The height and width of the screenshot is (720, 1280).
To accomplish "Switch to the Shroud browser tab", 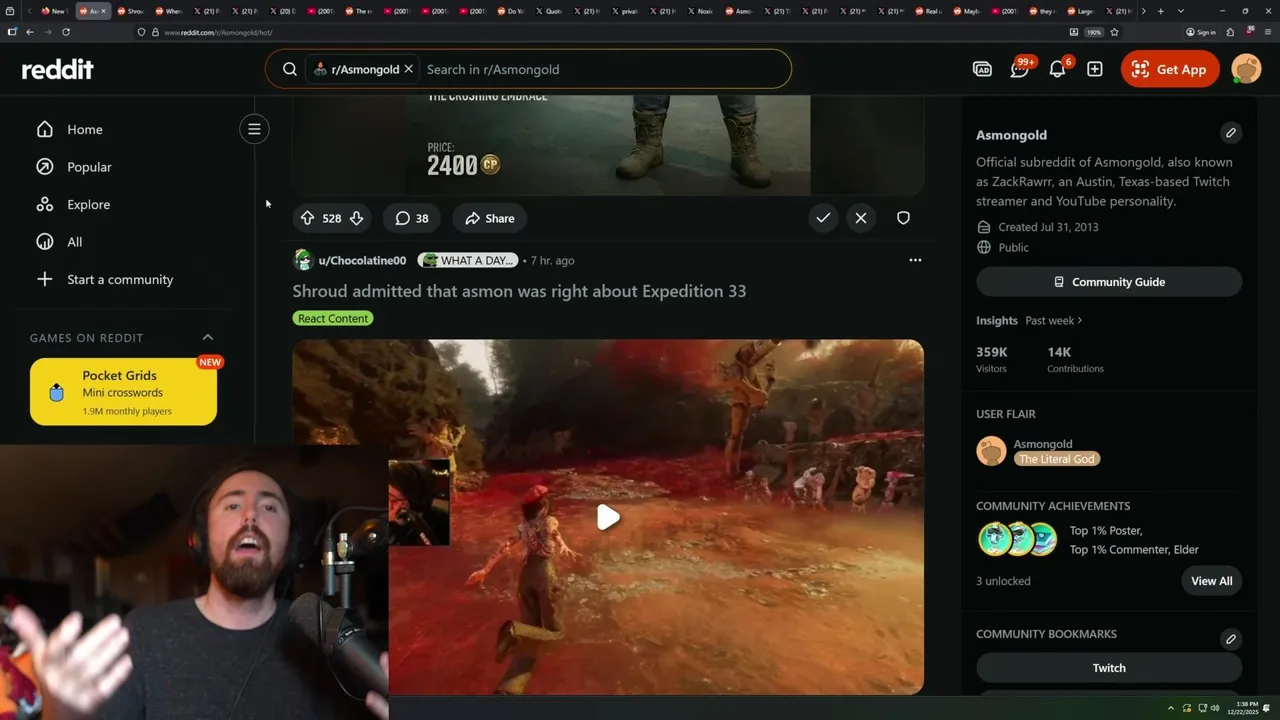I will point(131,11).
